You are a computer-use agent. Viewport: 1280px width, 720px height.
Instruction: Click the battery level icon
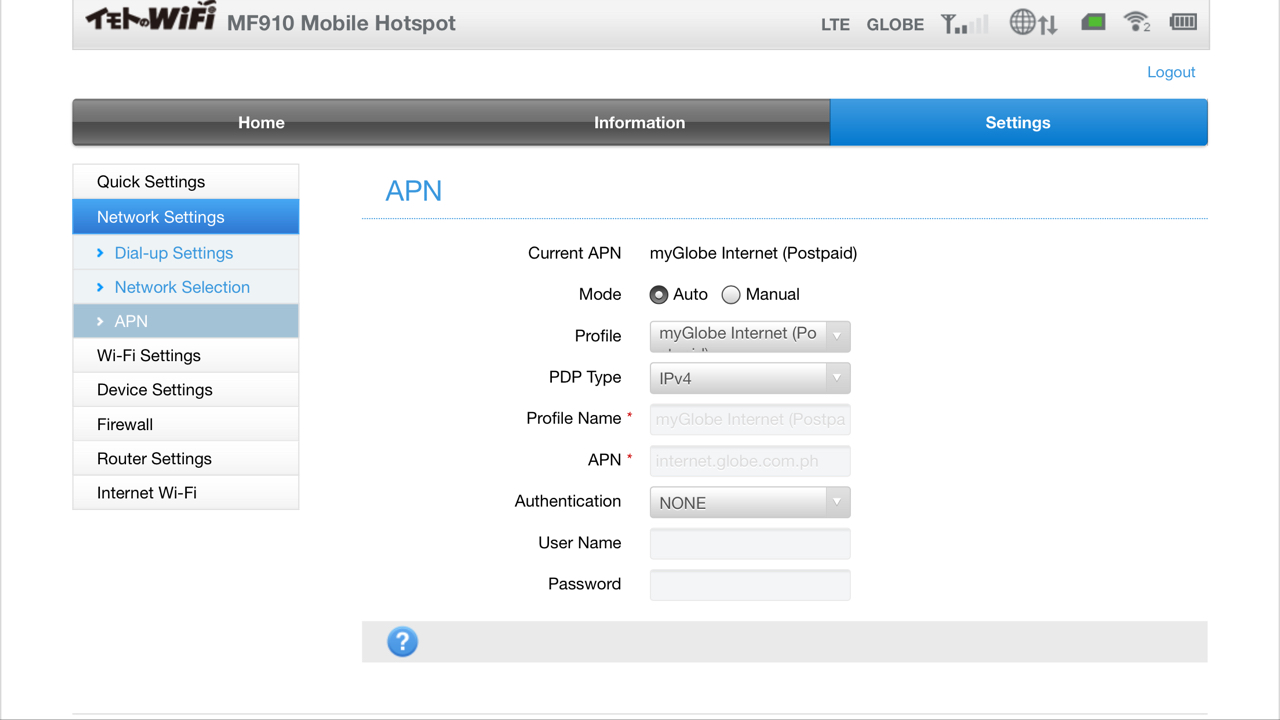pos(1183,21)
